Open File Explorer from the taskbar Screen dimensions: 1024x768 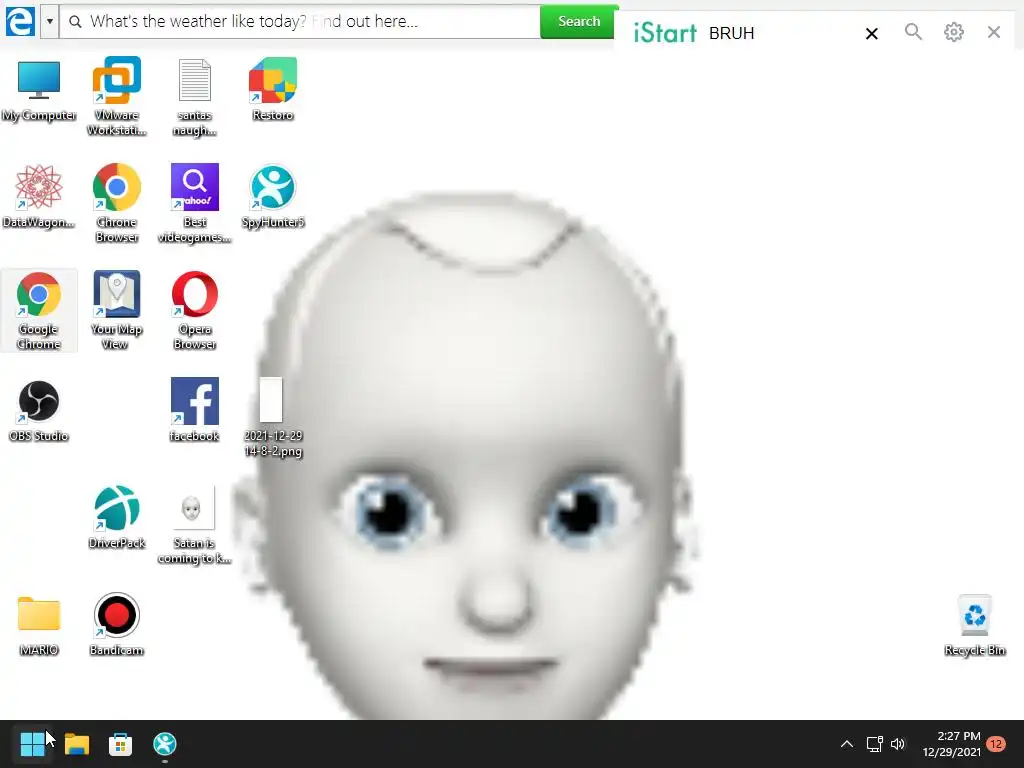[76, 744]
